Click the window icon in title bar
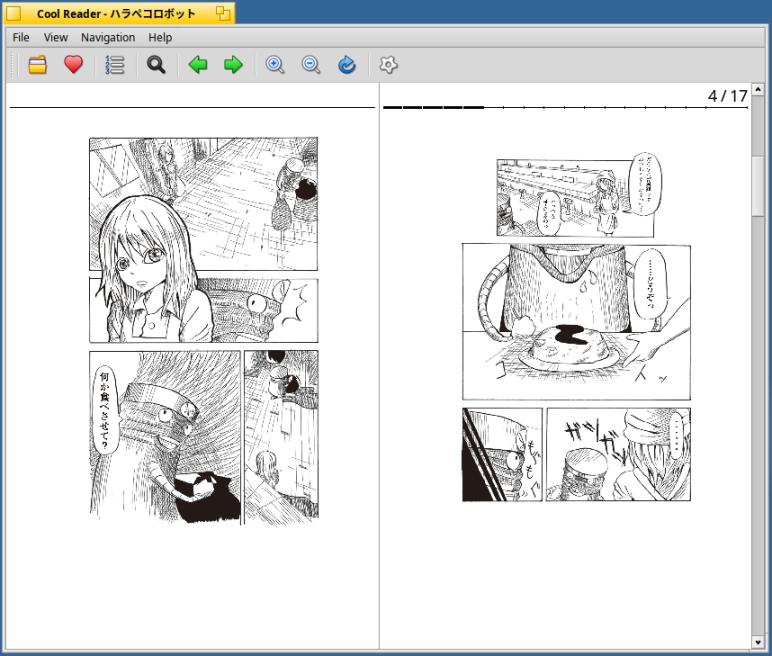Screen dimensions: 772x656 [x=13, y=13]
